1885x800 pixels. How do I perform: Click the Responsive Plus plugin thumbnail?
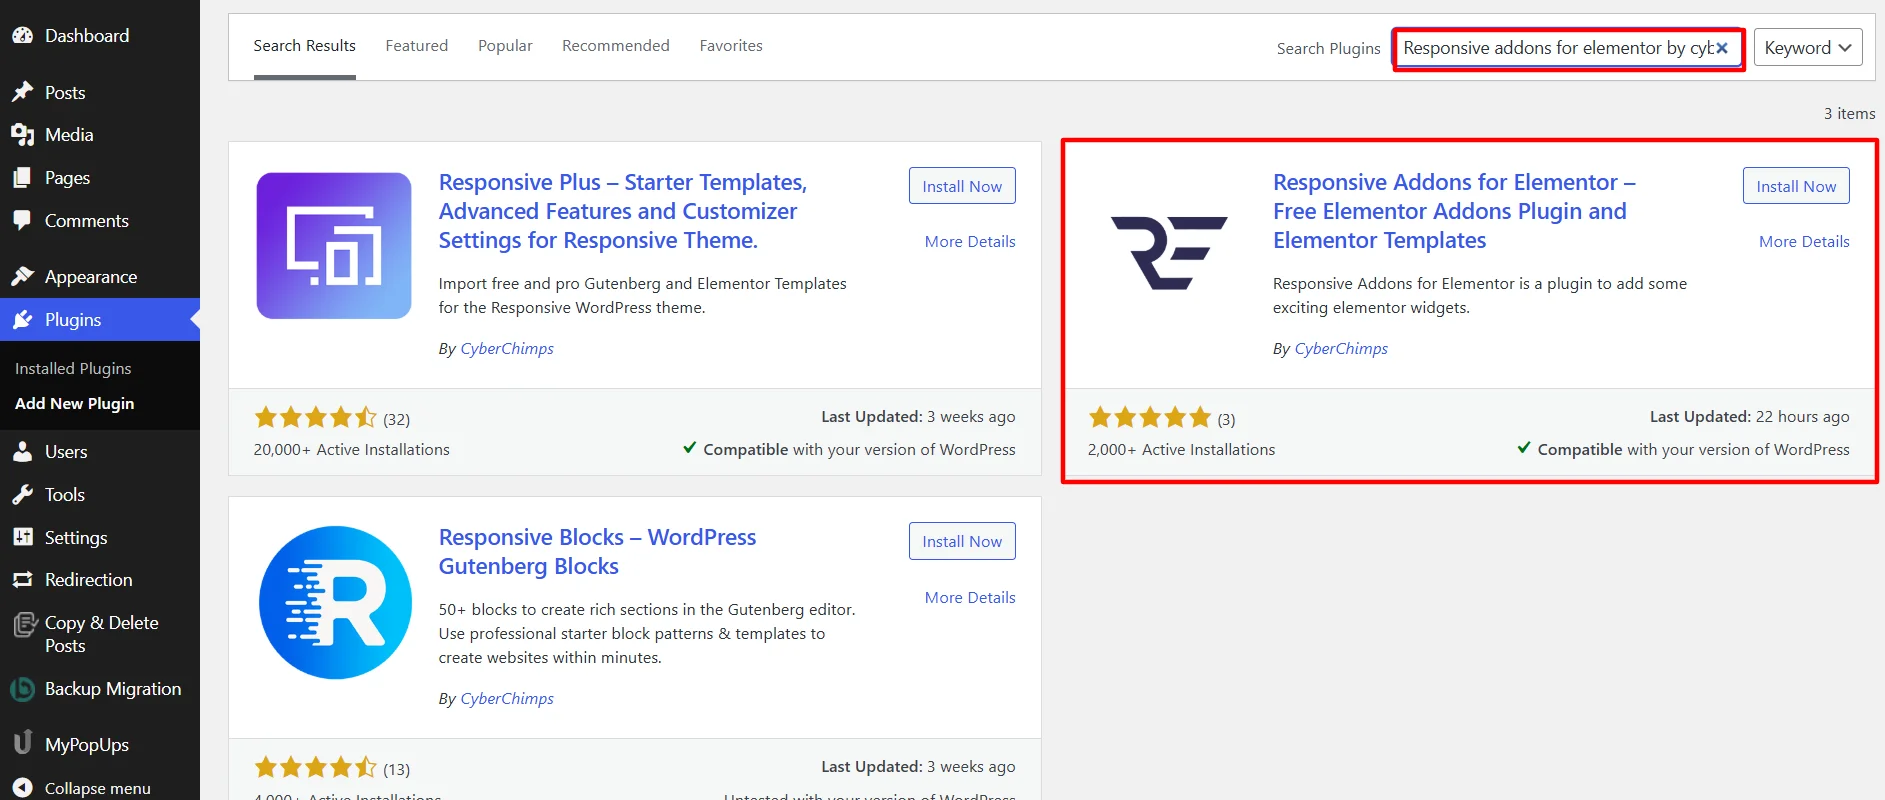(334, 246)
